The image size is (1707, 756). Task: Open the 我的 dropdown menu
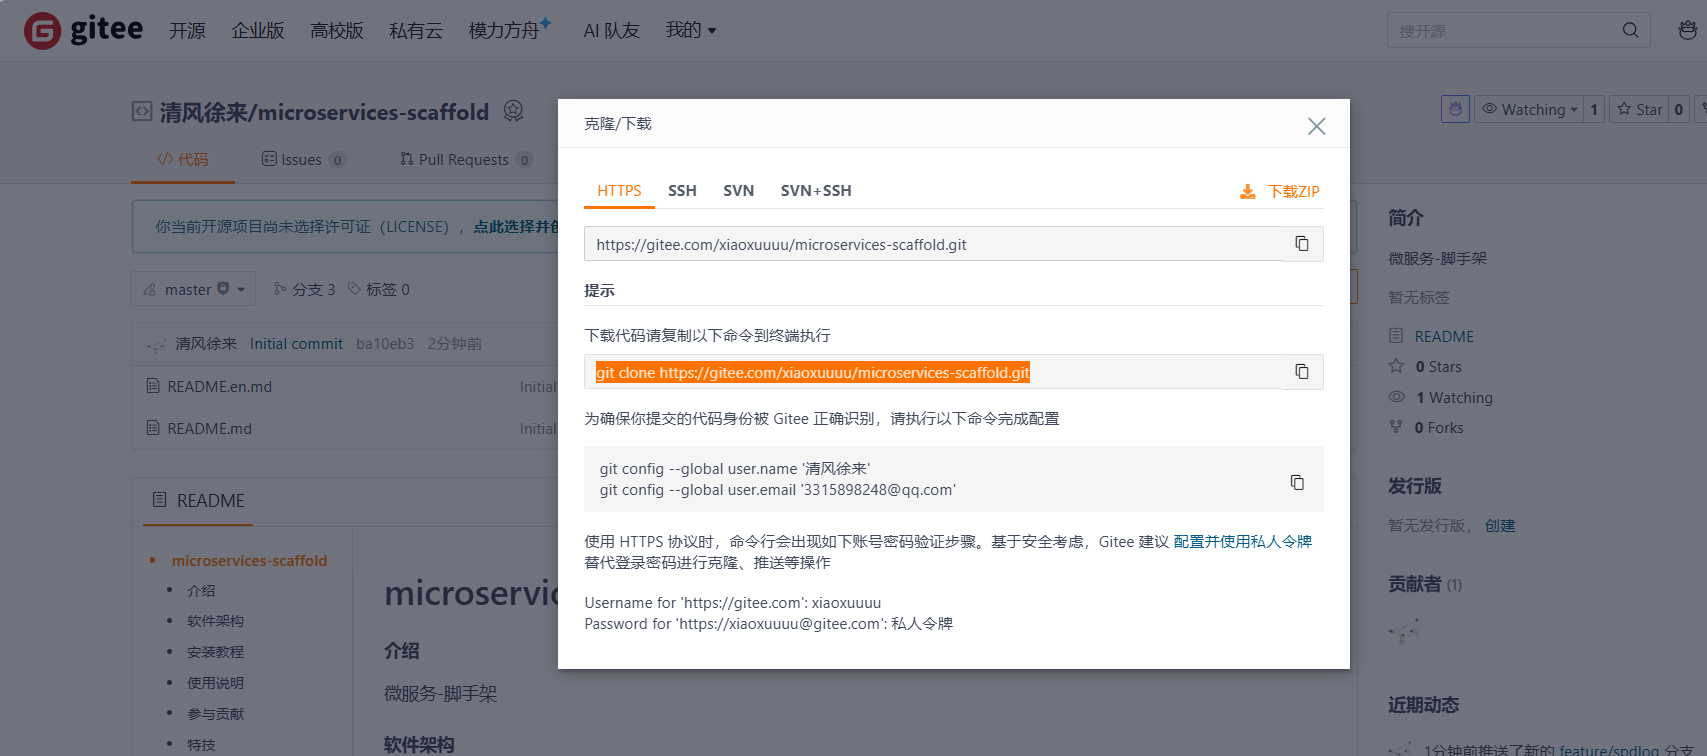coord(691,30)
